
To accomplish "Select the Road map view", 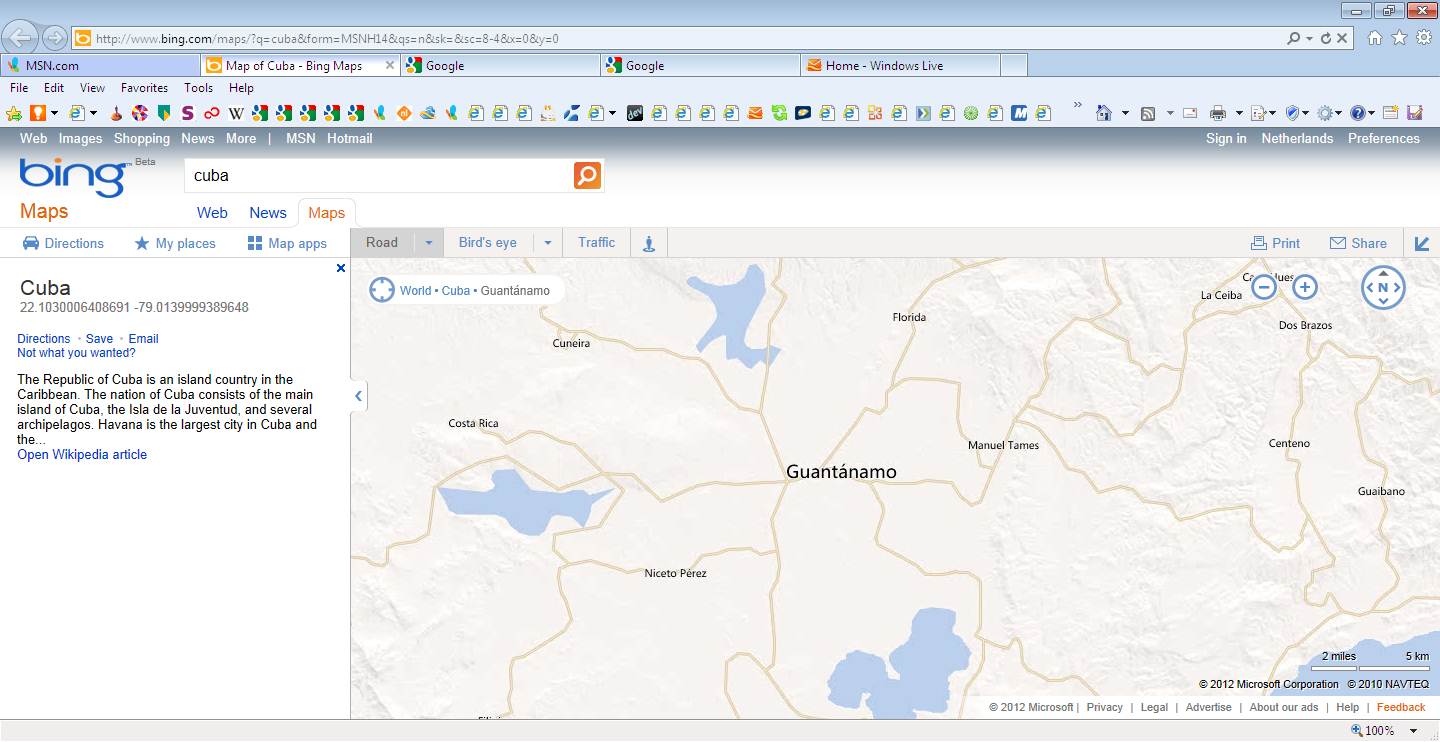I will tap(382, 242).
